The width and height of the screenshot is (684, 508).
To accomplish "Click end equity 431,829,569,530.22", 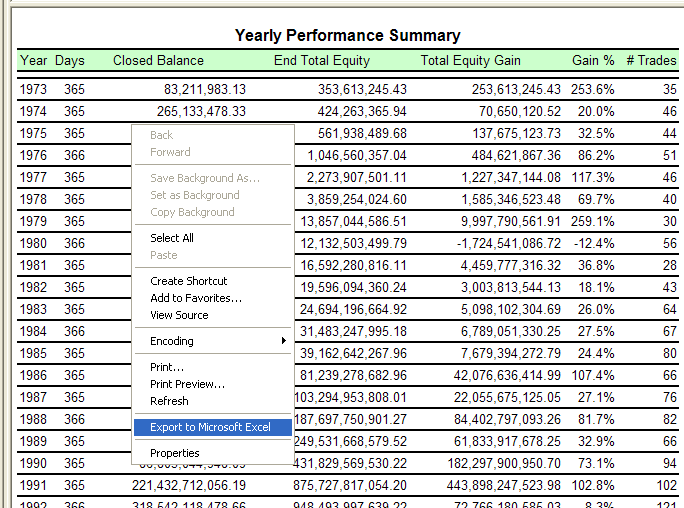I will (350, 463).
